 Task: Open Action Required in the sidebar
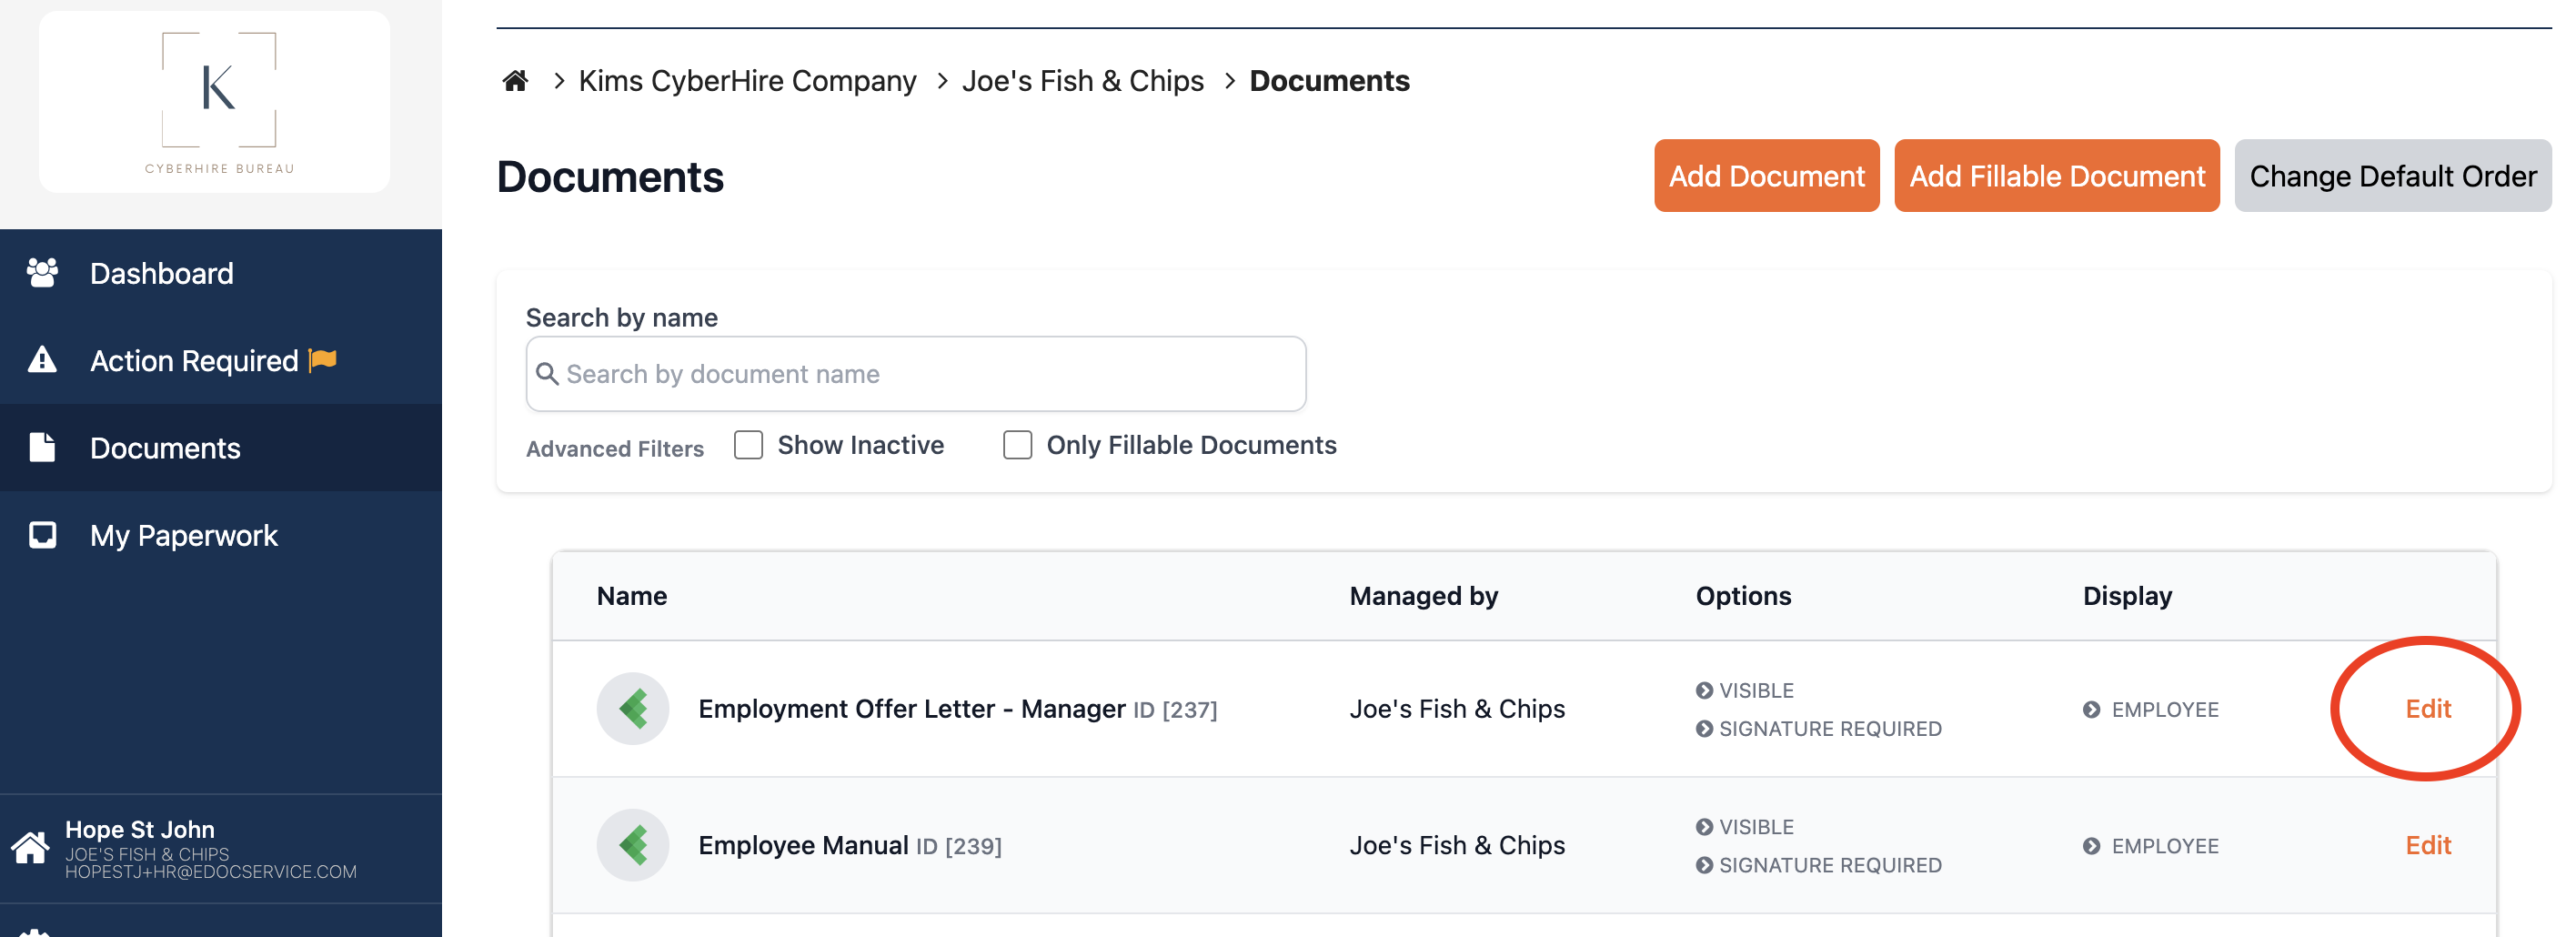point(221,360)
